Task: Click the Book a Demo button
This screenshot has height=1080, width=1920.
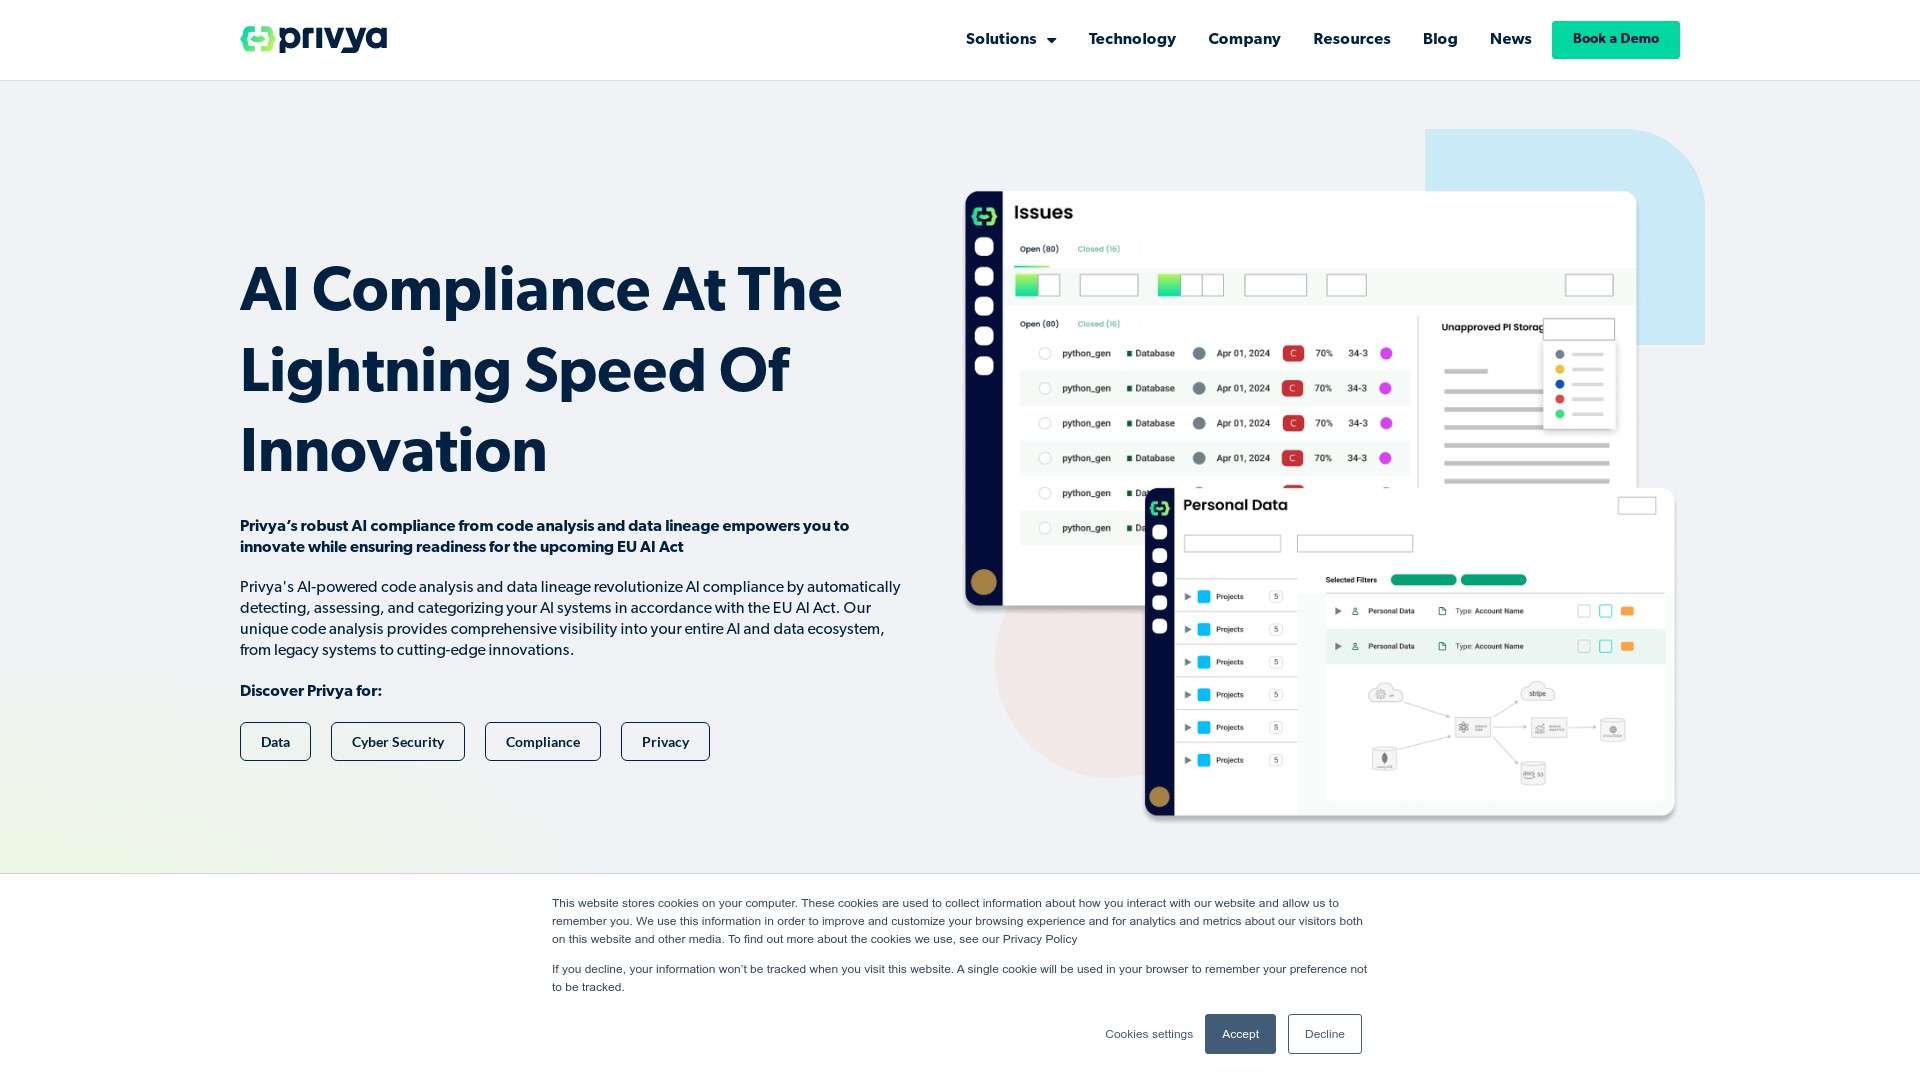Action: [1615, 39]
